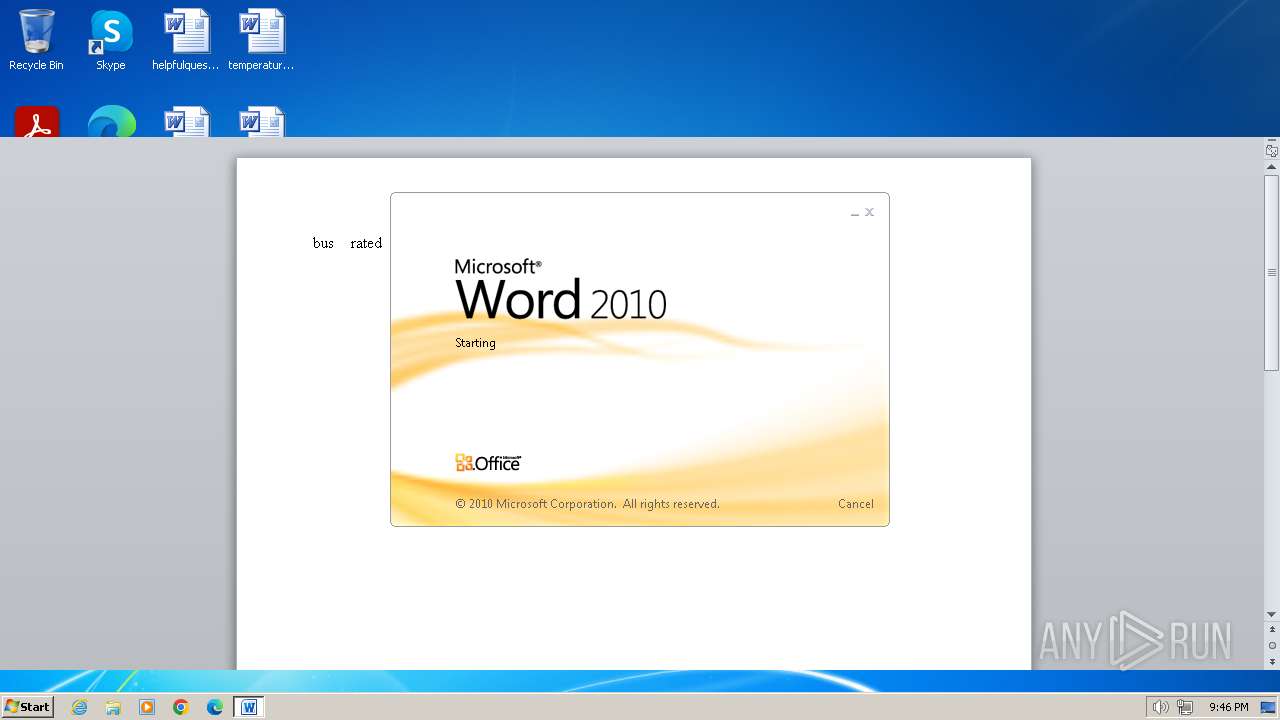Image resolution: width=1280 pixels, height=720 pixels.
Task: Click the vertical scrollbar down arrow
Action: pos(1272,615)
